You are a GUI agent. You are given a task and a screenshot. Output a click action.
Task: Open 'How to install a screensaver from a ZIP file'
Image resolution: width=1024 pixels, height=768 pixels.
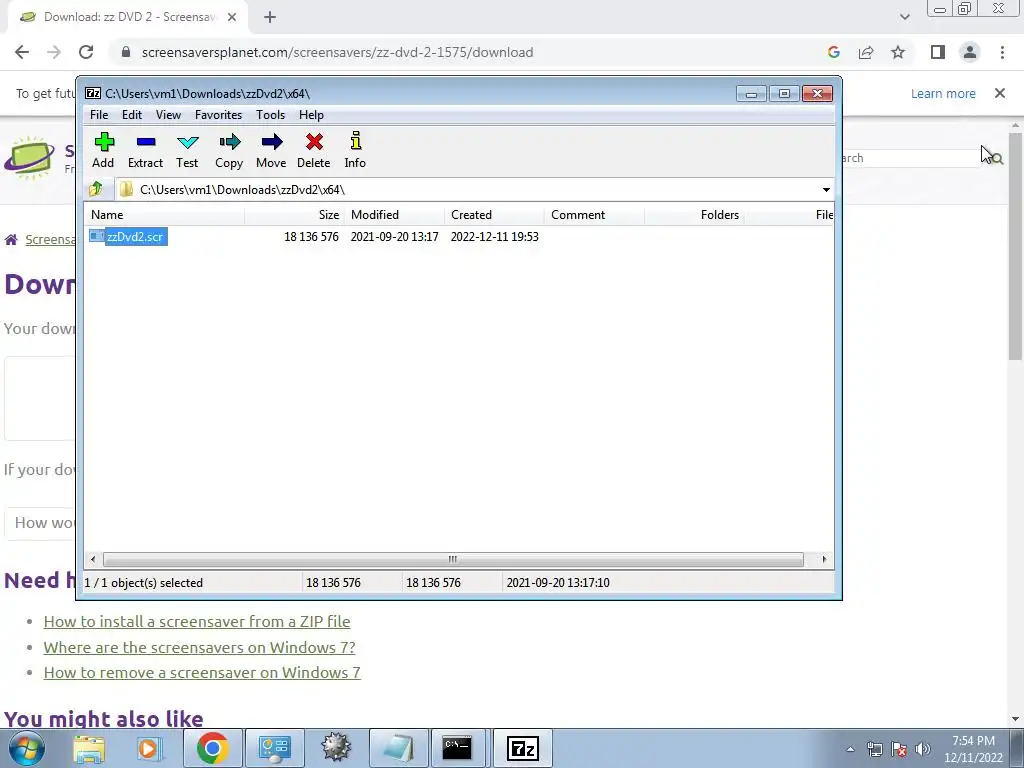197,621
